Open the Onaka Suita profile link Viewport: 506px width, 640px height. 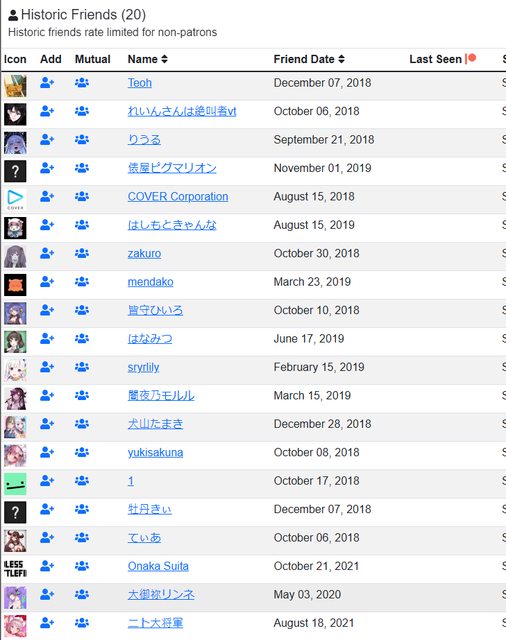pyautogui.click(x=158, y=566)
